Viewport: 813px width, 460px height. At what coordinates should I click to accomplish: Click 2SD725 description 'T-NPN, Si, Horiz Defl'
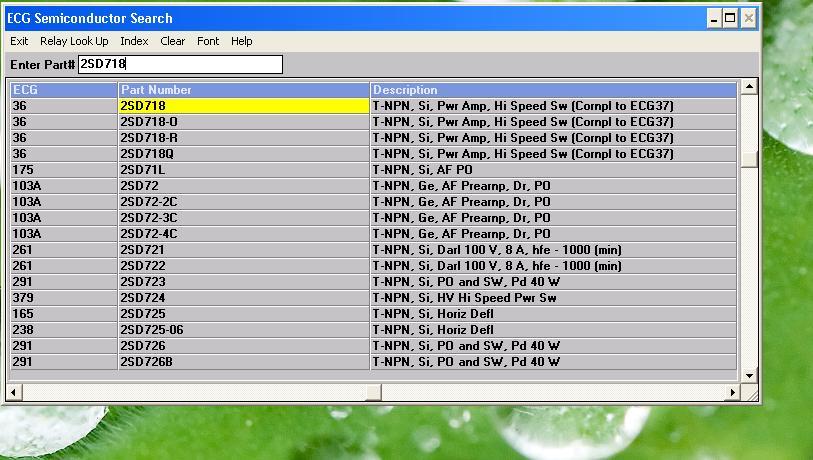click(553, 314)
